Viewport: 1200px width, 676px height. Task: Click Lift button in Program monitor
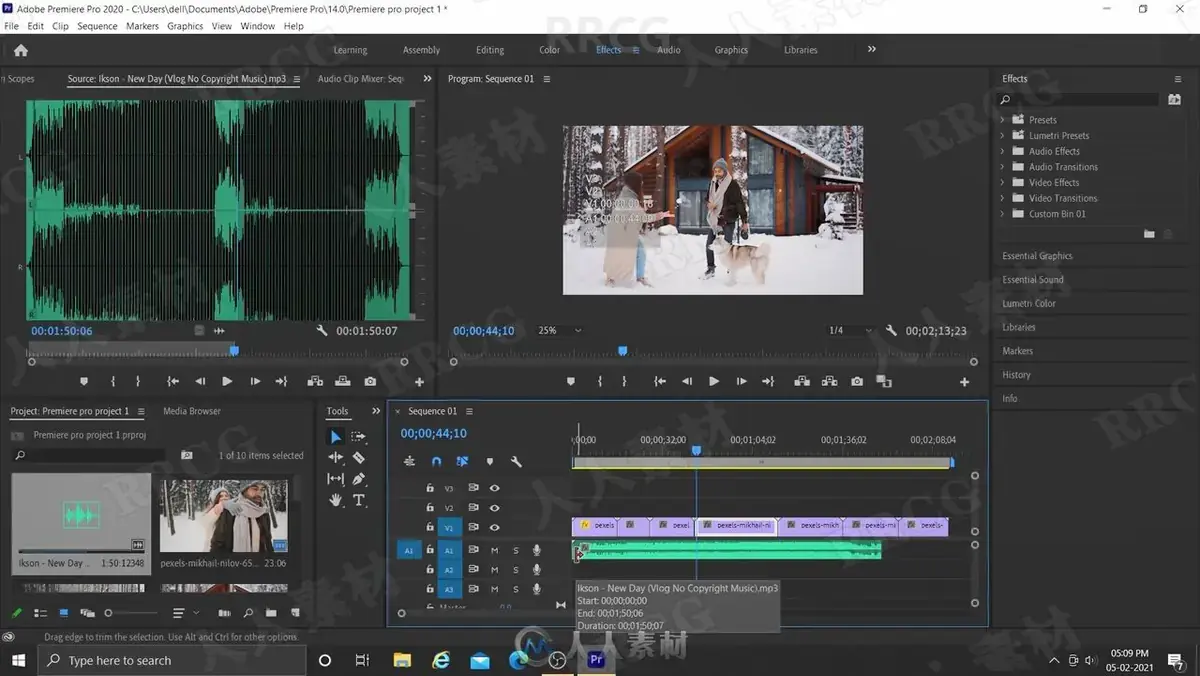coord(801,382)
